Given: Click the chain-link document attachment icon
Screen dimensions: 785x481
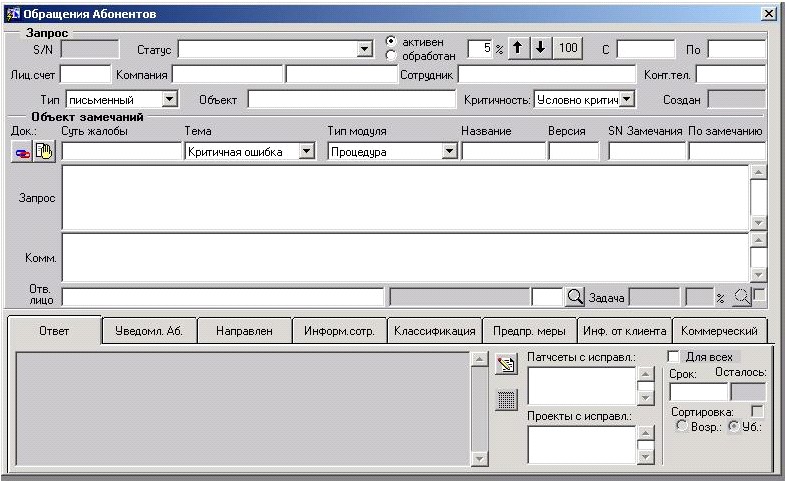Looking at the screenshot, I should (22, 151).
